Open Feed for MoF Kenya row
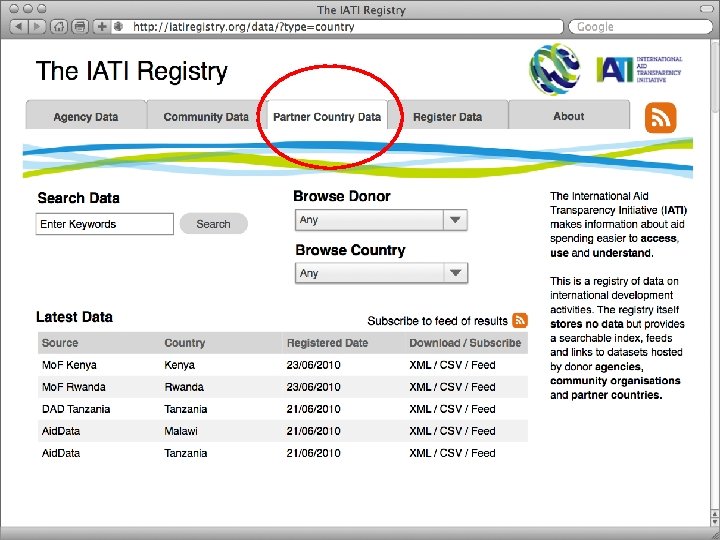The height and width of the screenshot is (540, 720). click(x=483, y=365)
